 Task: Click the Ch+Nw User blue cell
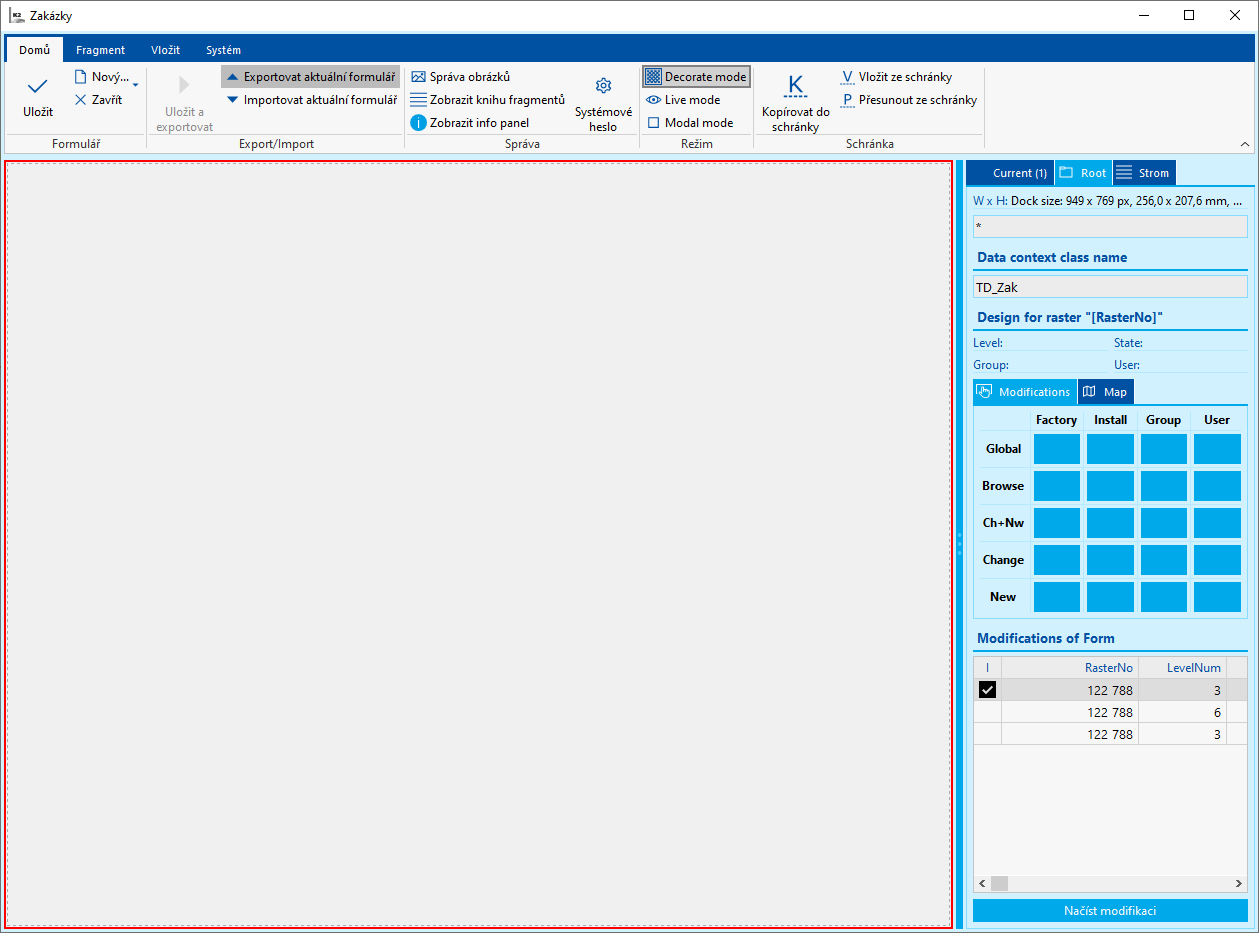1217,523
